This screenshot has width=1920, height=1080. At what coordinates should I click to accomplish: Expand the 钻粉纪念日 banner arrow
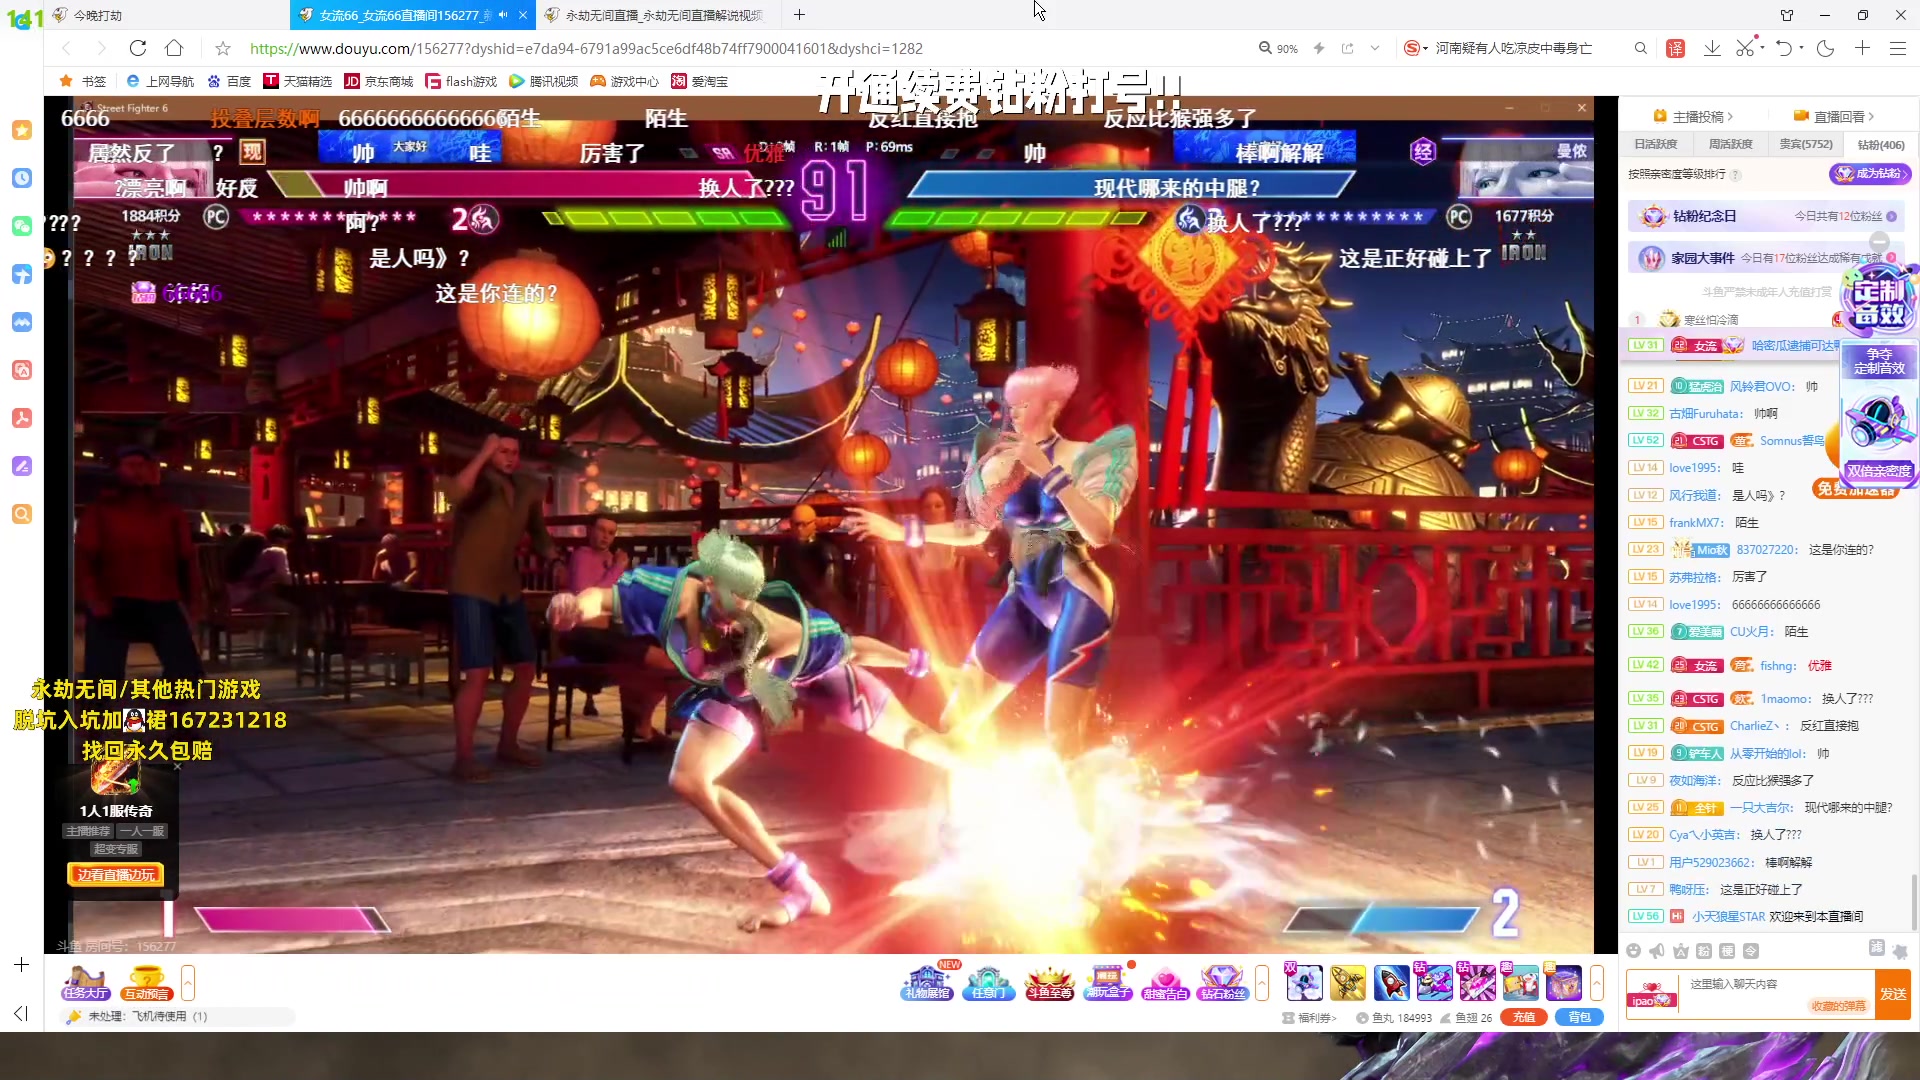point(1892,216)
